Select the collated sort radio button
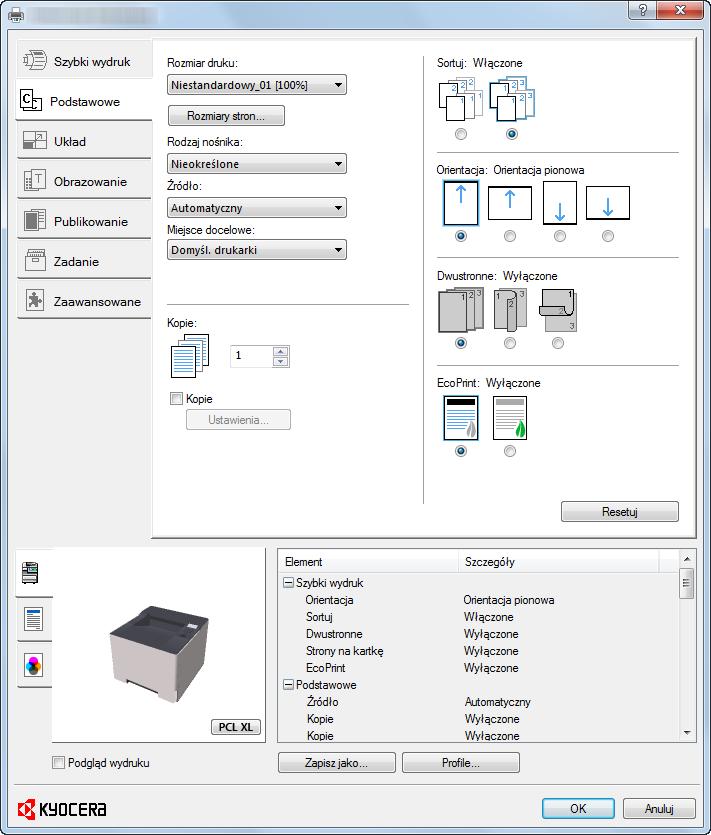711x835 pixels. (511, 134)
